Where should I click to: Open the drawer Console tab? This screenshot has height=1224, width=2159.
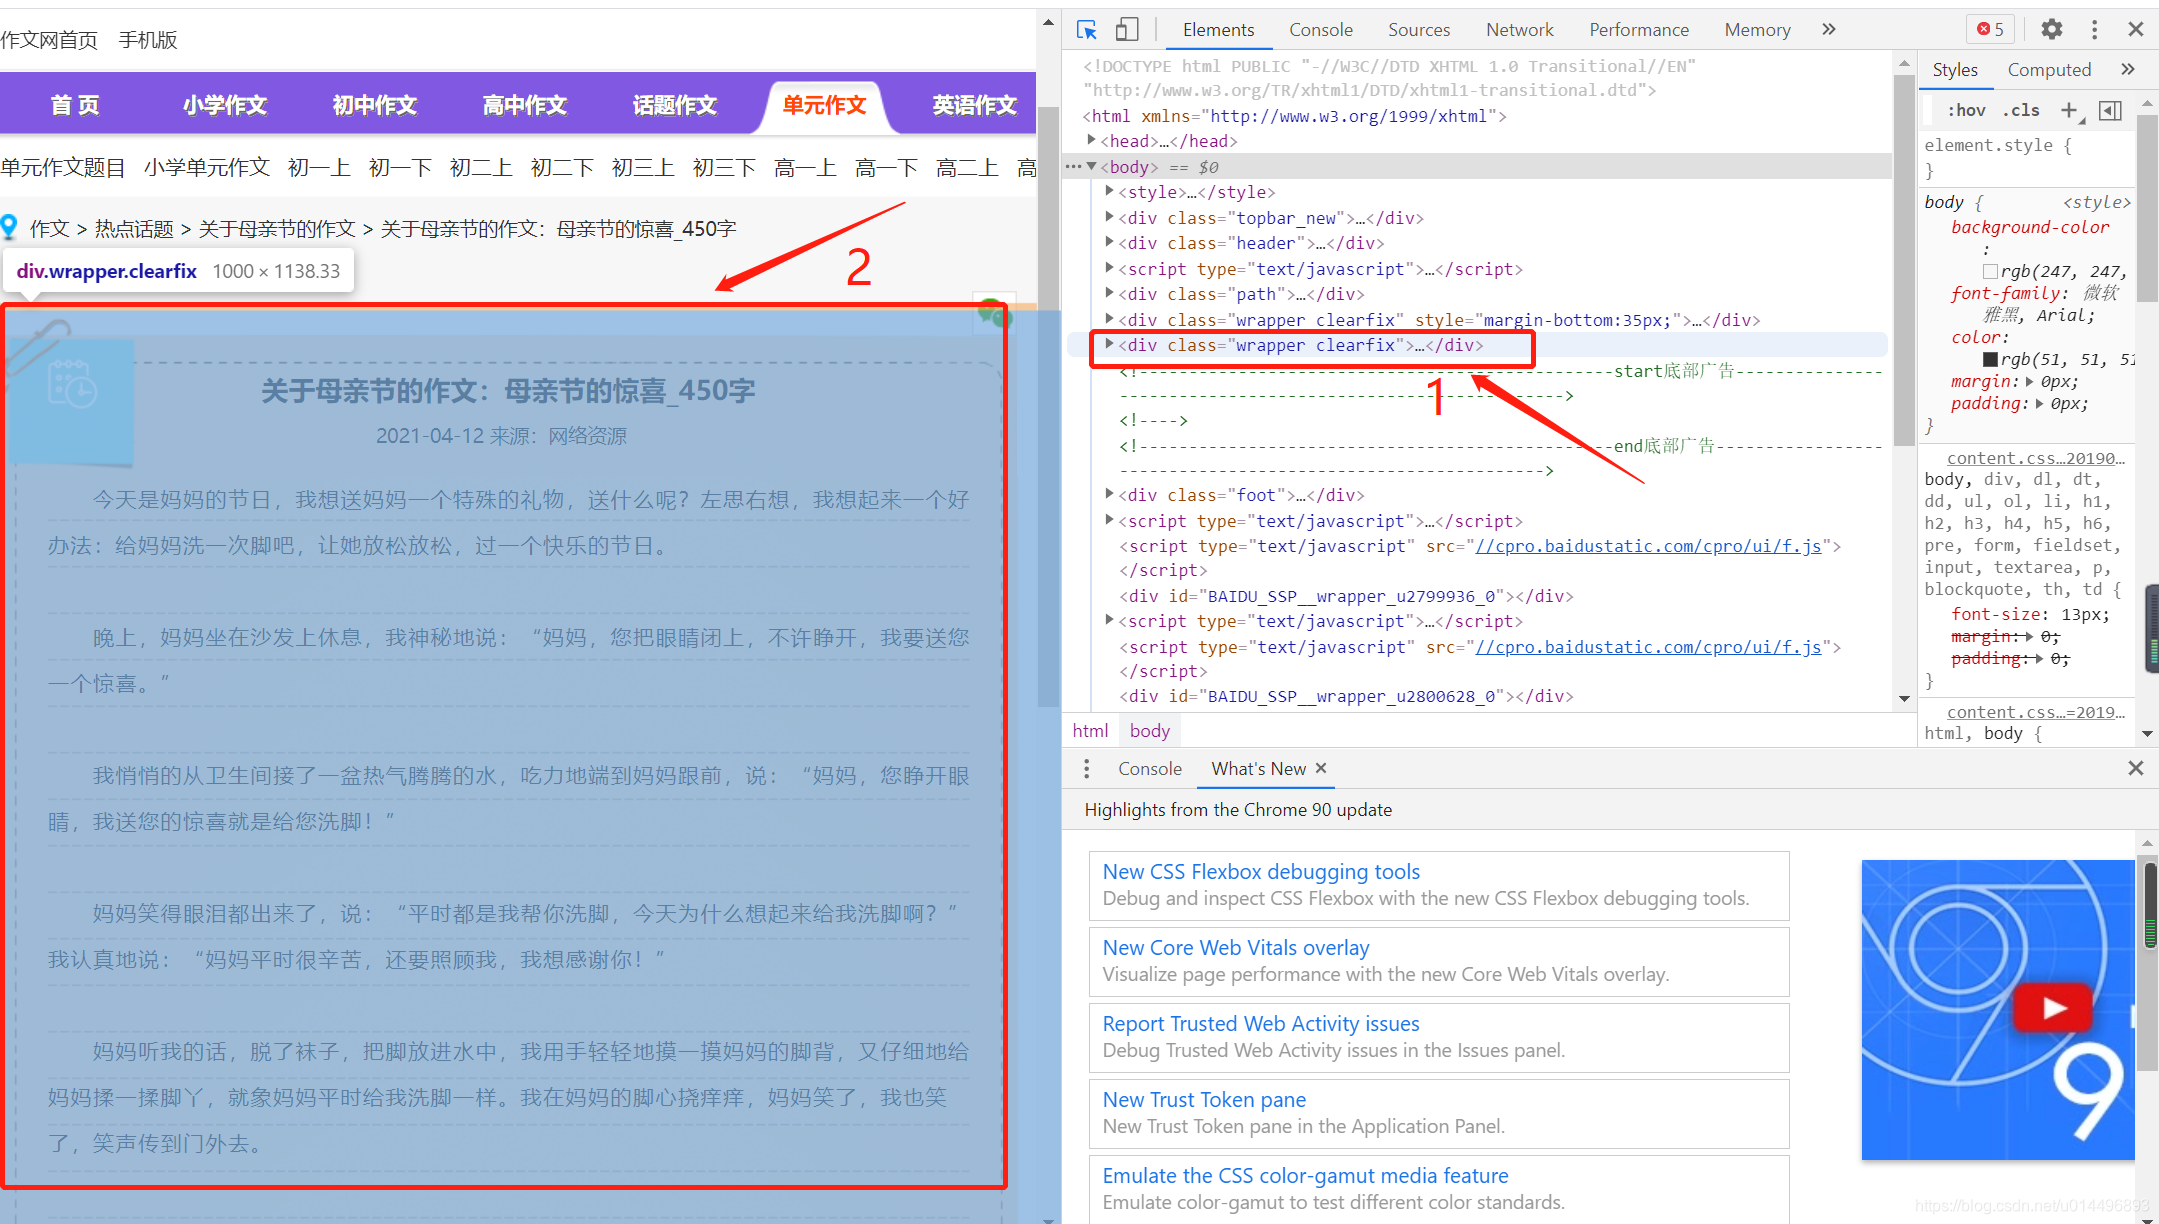[x=1150, y=768]
